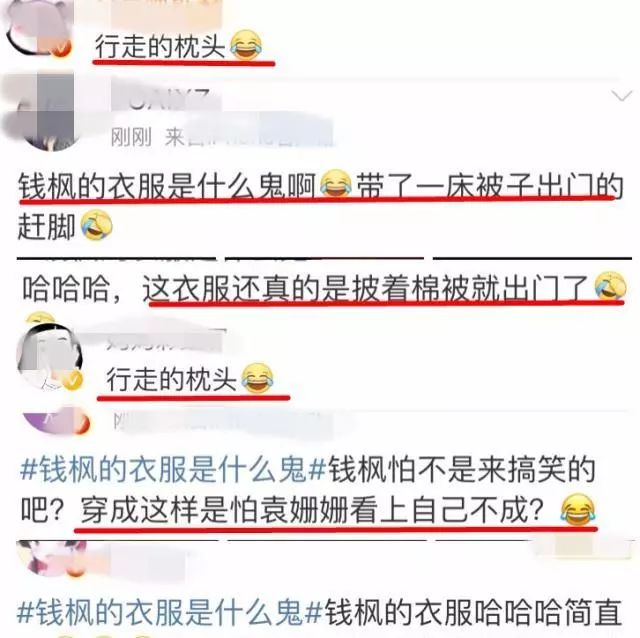Click orange verified badge on top avatar
640x638 pixels.
[x=62, y=48]
